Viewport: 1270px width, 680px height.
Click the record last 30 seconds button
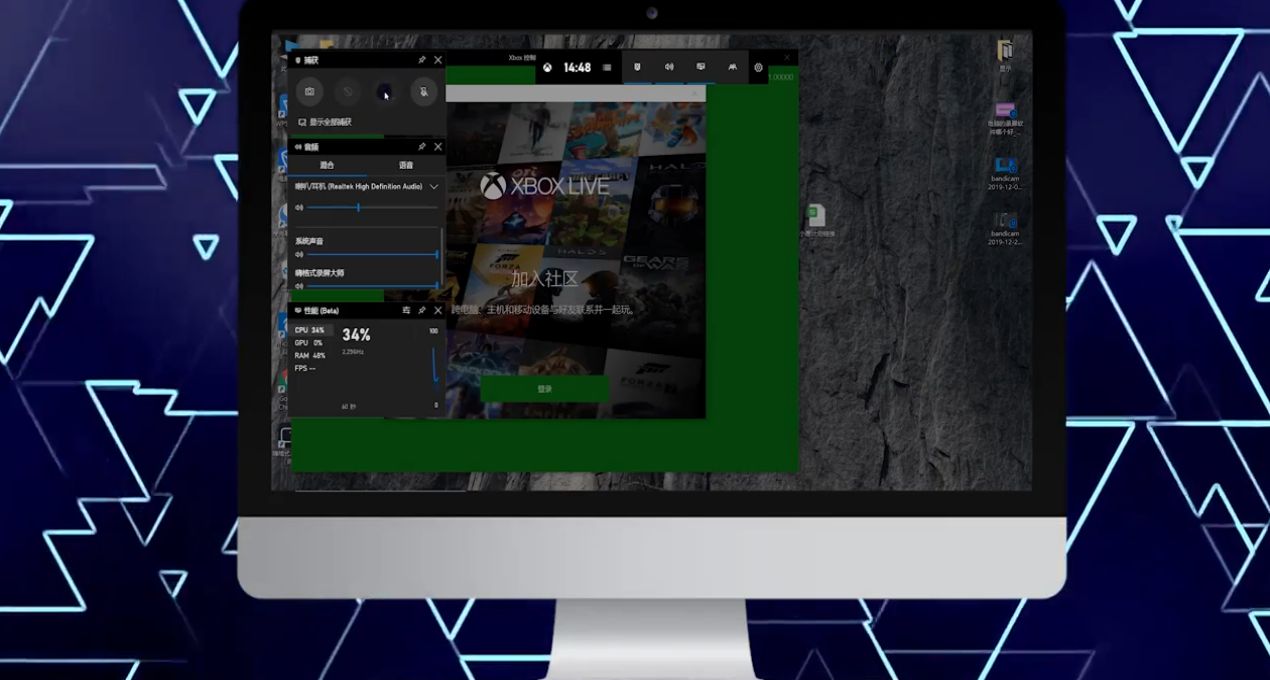(x=347, y=92)
